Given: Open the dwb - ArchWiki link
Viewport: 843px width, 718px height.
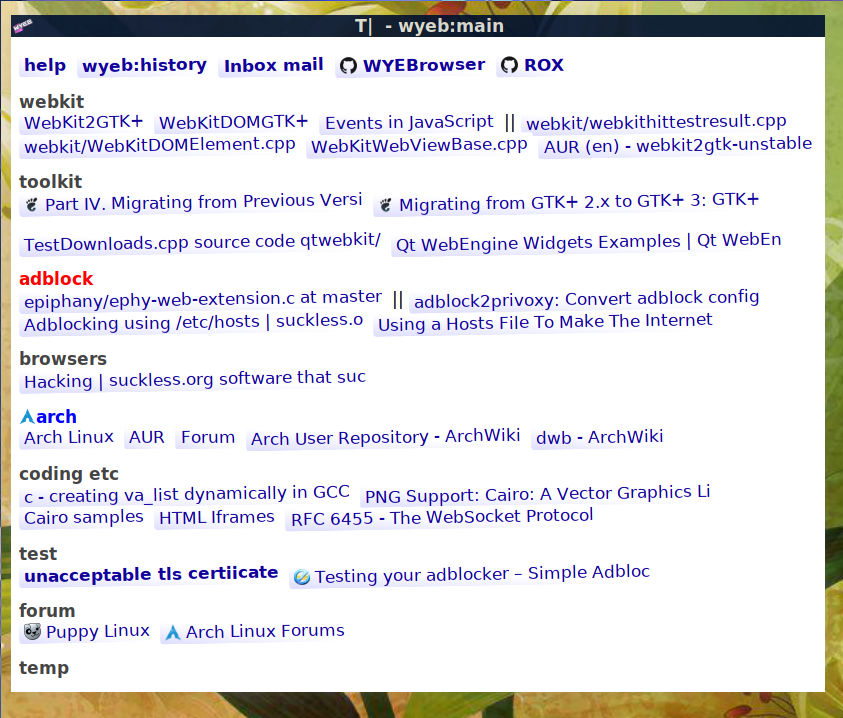Looking at the screenshot, I should tap(599, 437).
